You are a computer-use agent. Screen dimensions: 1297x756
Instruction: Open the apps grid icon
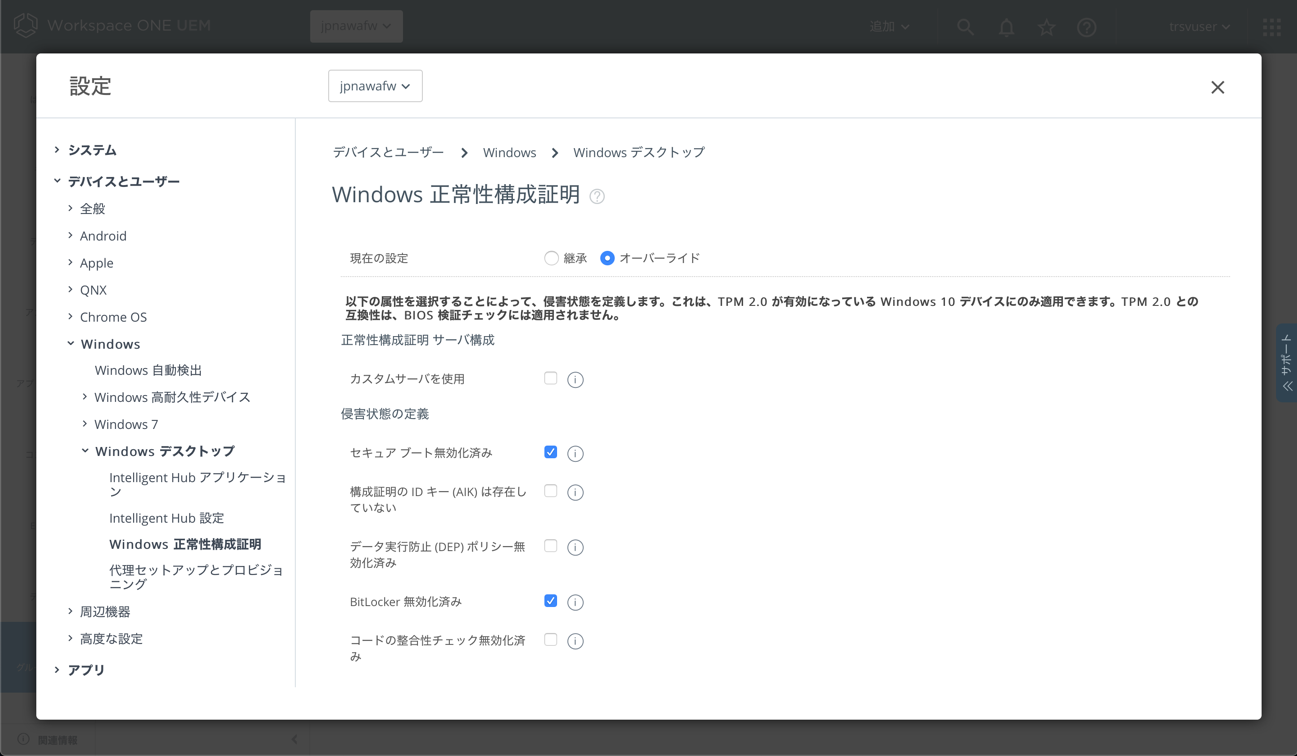(1272, 27)
